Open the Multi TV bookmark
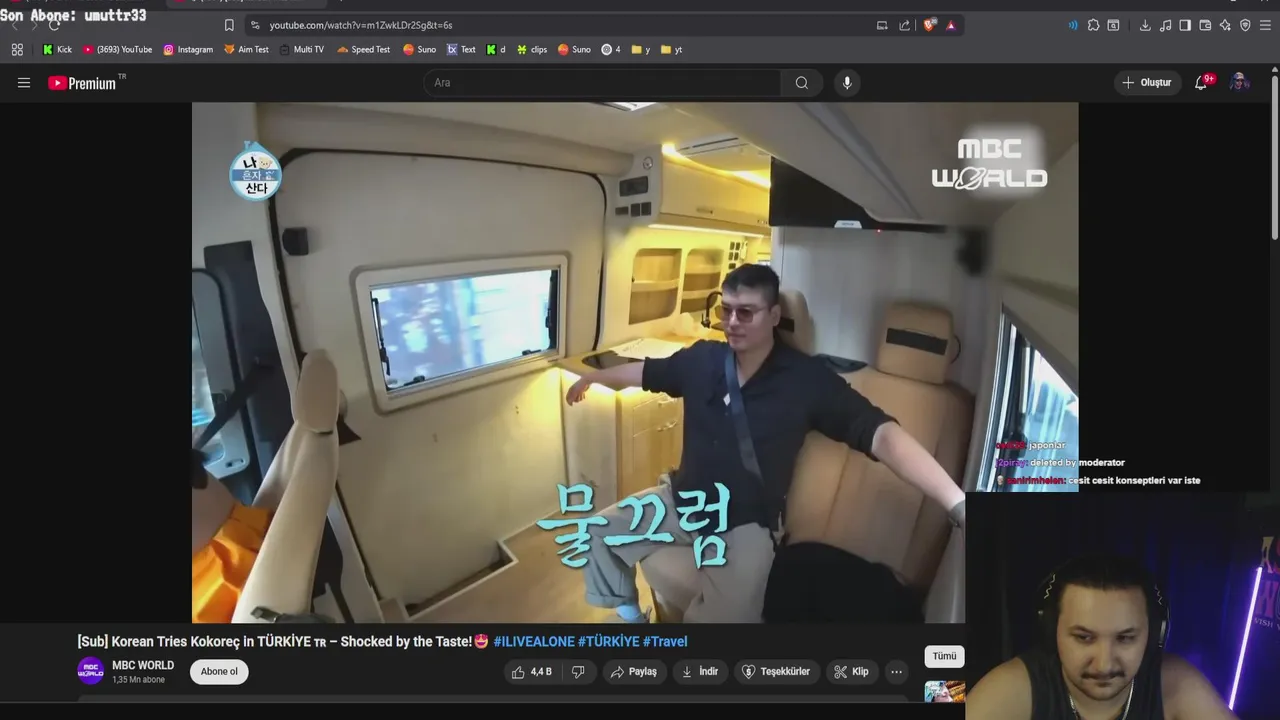 pyautogui.click(x=301, y=49)
